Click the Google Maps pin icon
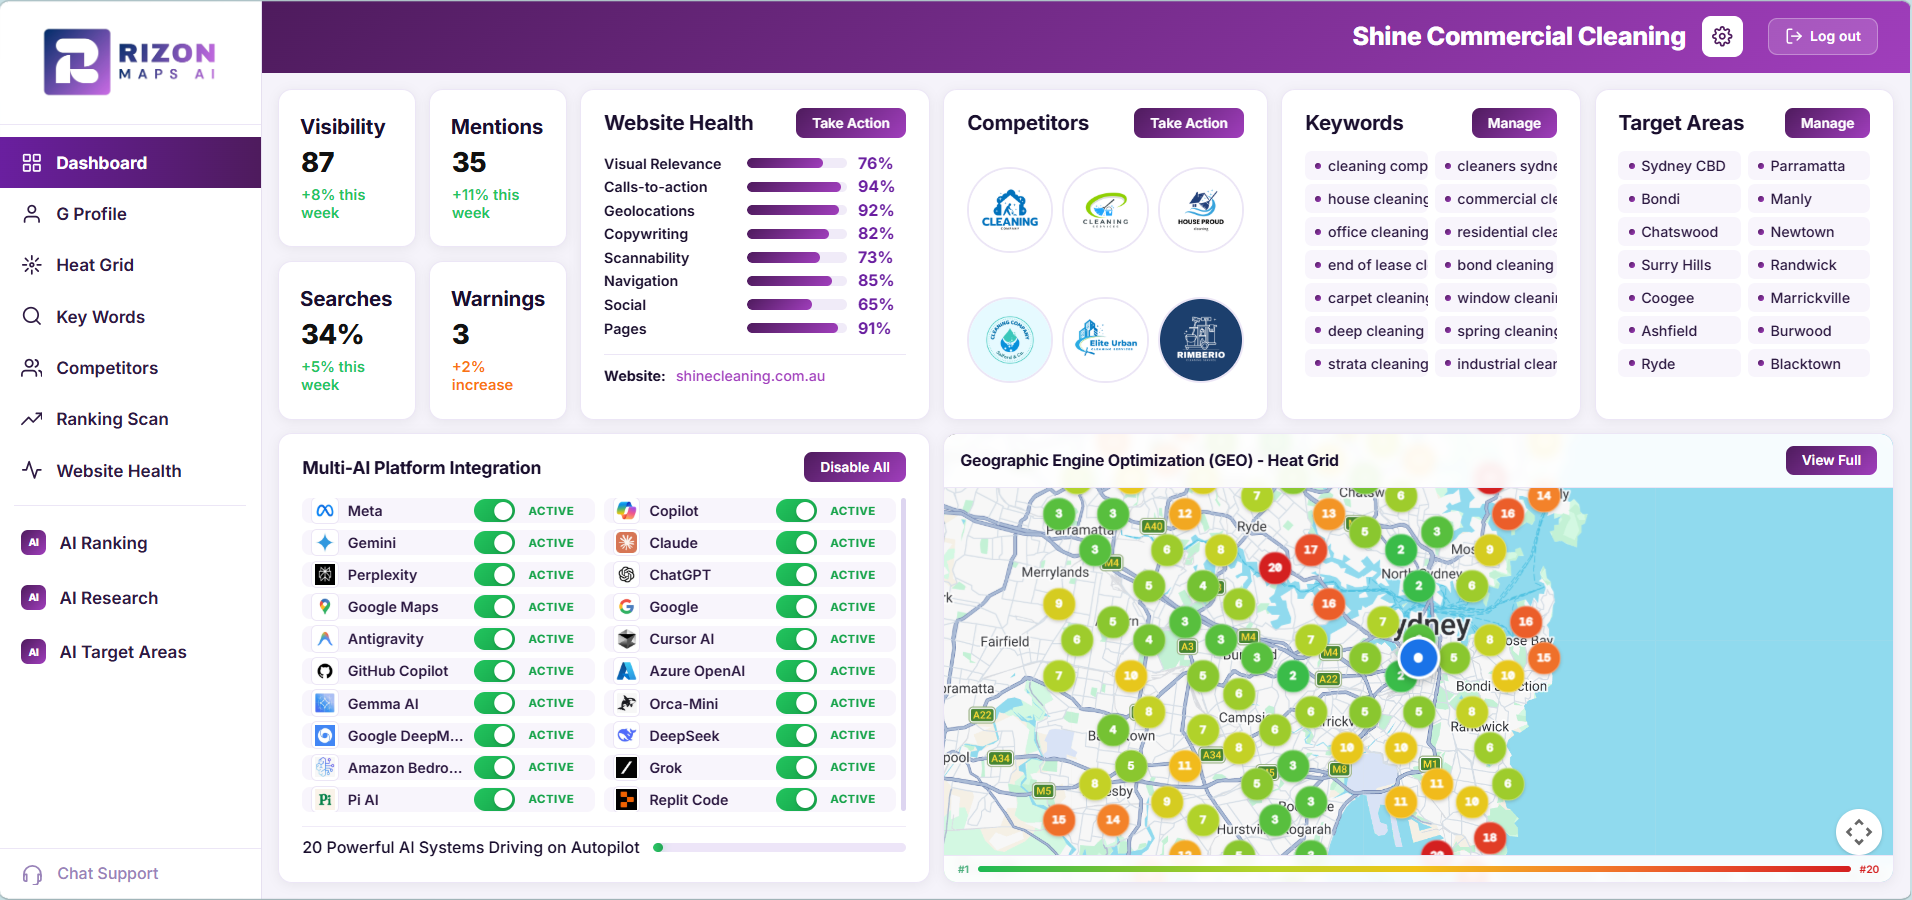This screenshot has width=1912, height=900. click(325, 607)
